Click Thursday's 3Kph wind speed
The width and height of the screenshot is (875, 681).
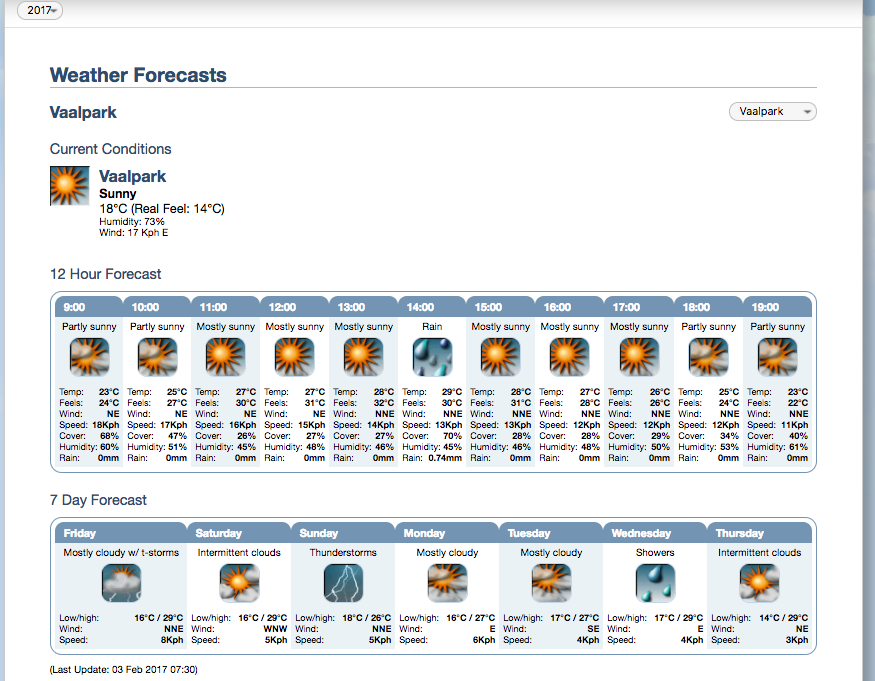point(797,640)
